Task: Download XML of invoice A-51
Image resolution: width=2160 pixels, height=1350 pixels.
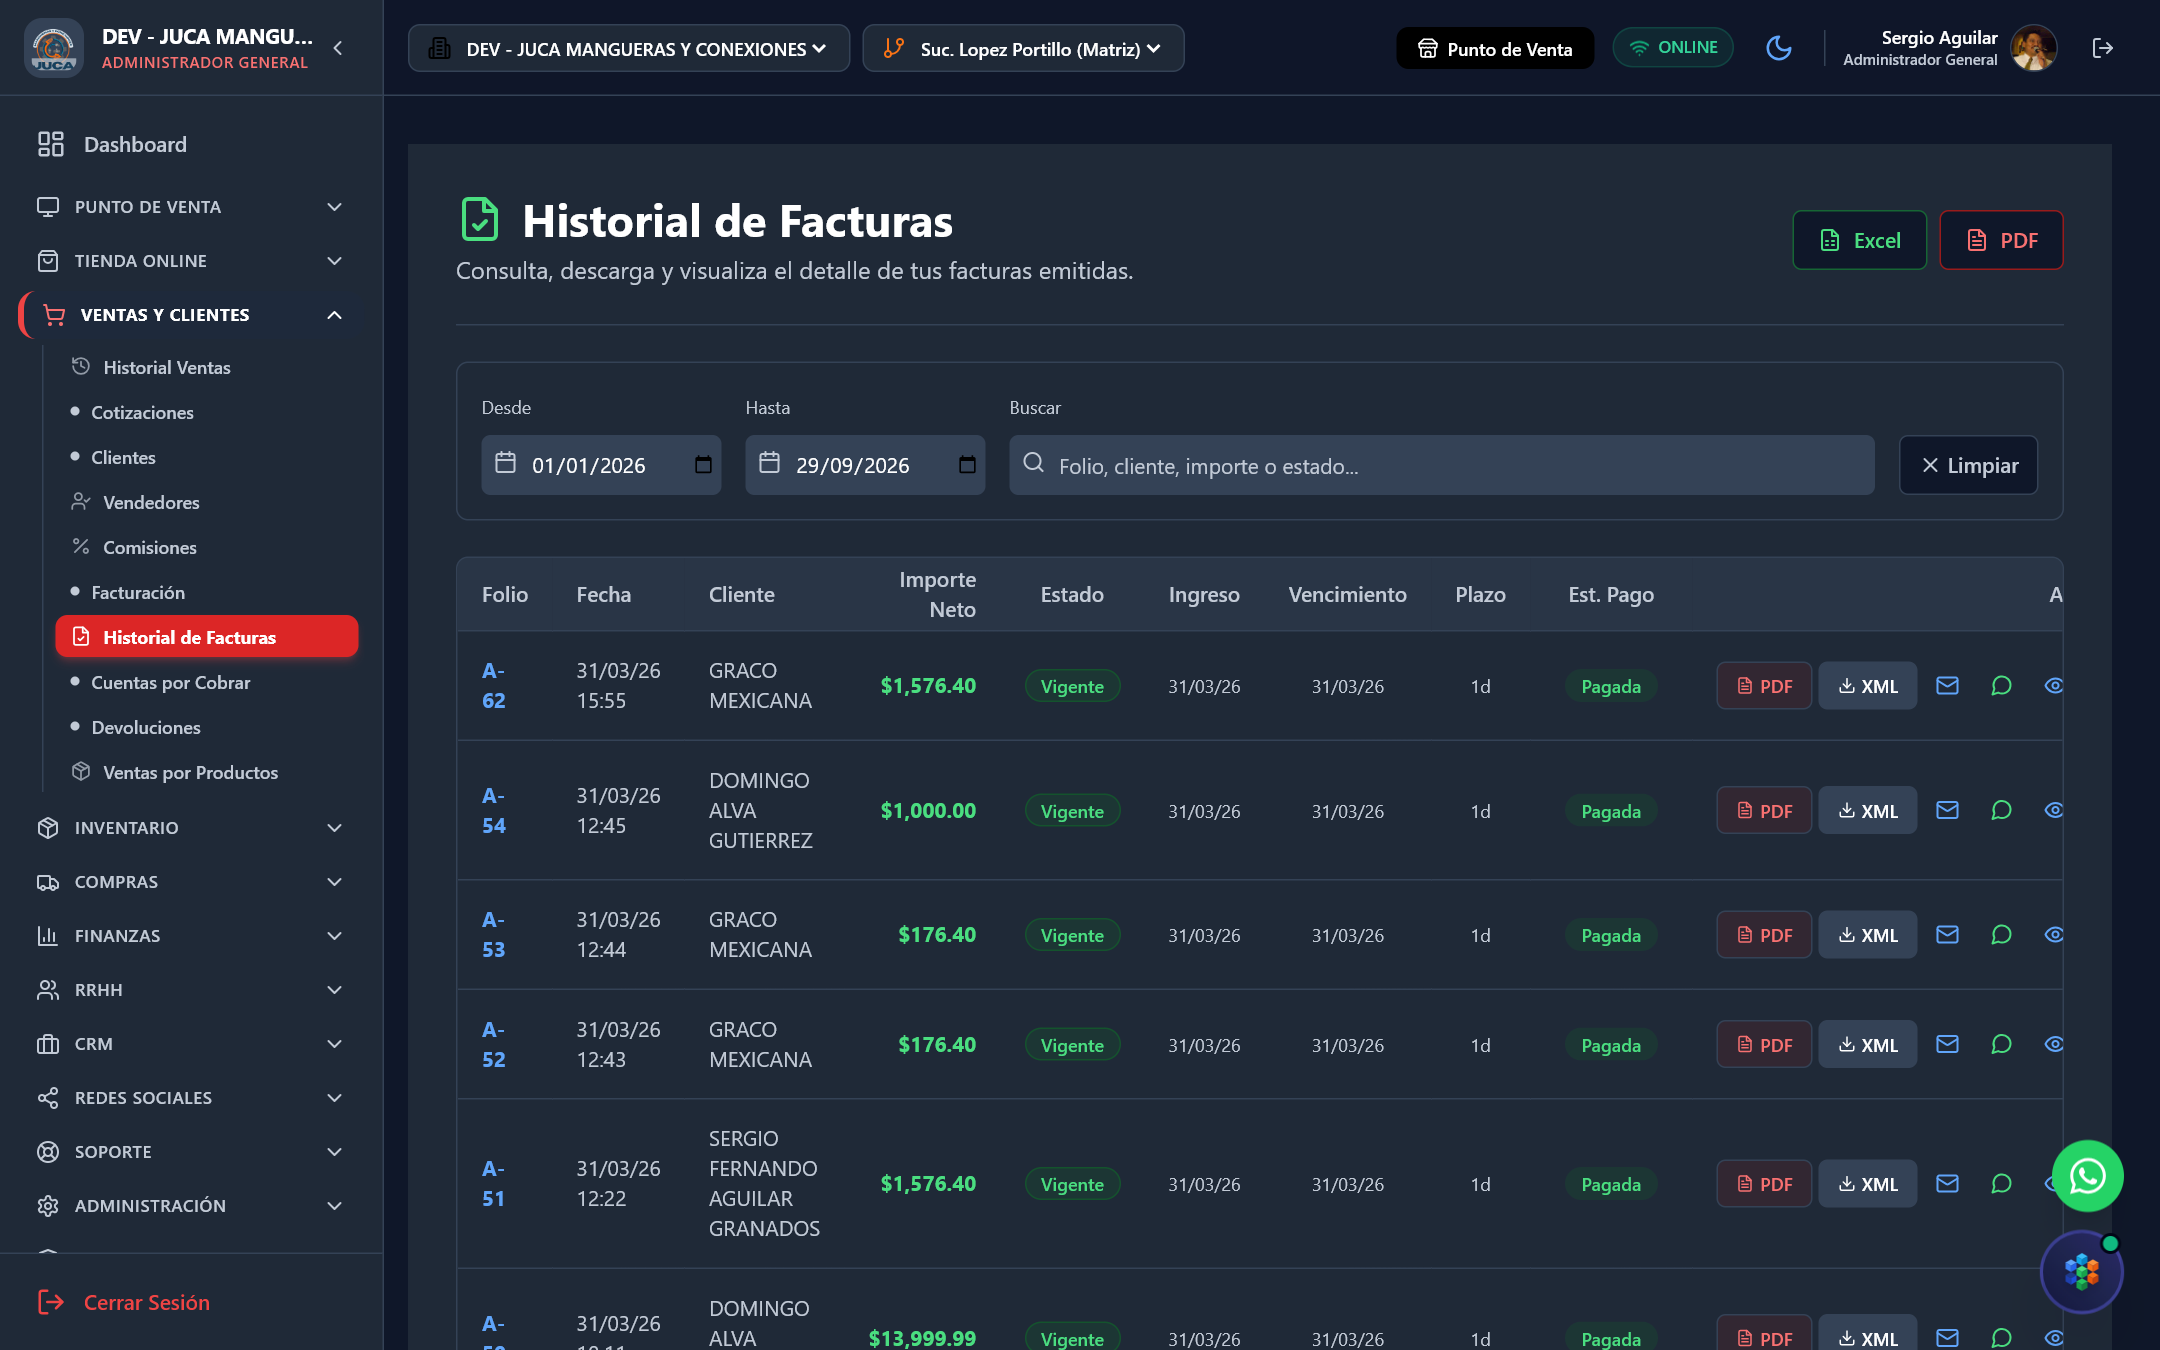Action: pos(1867,1184)
